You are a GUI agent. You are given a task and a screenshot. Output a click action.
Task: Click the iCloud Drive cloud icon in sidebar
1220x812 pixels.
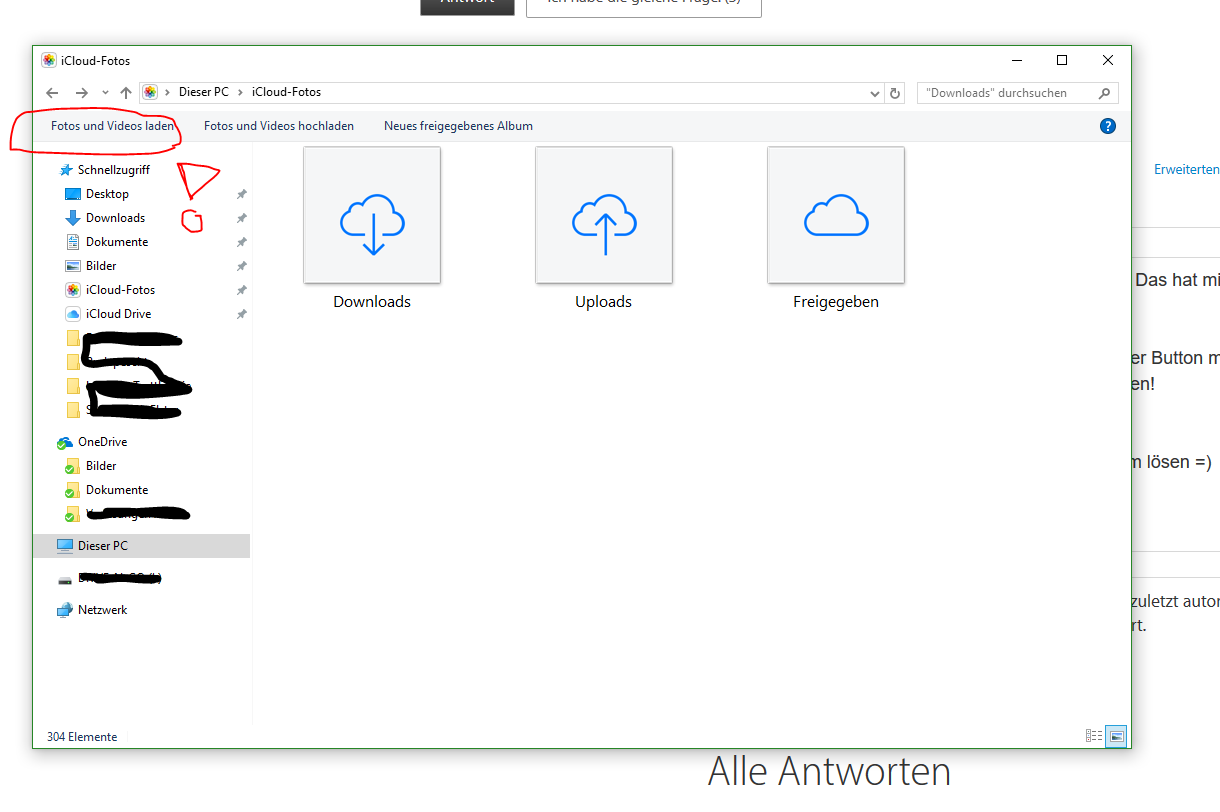[72, 314]
